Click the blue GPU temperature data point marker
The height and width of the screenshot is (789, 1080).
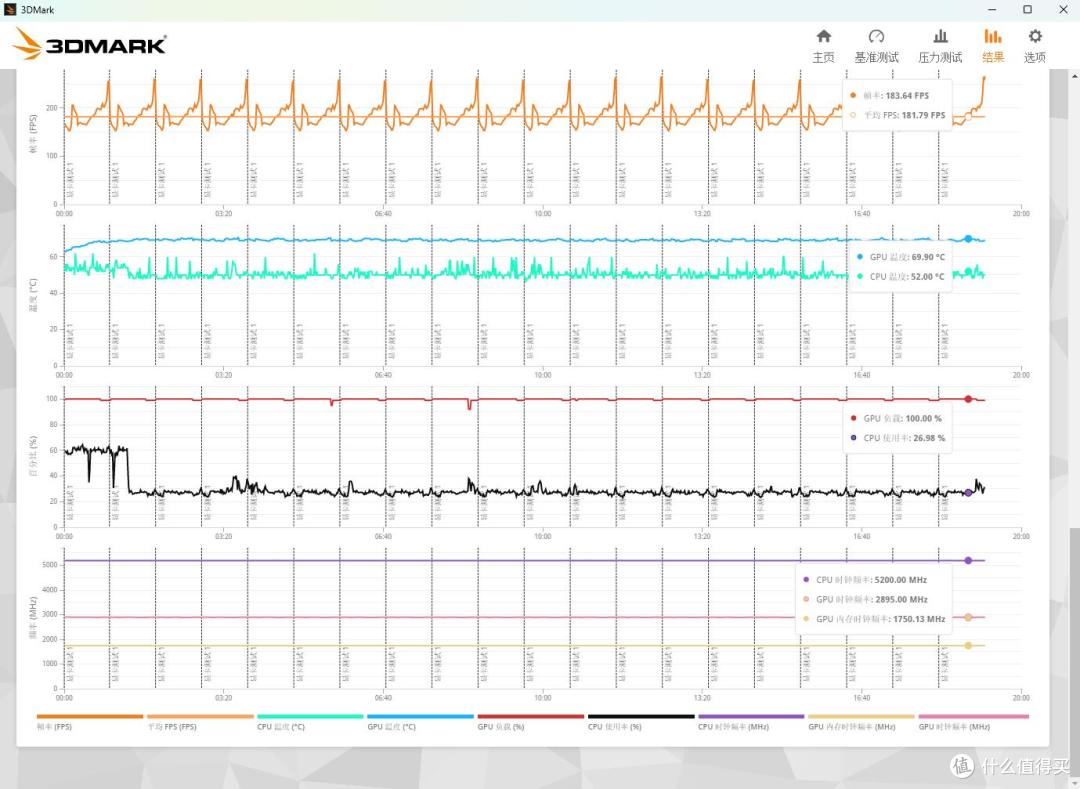click(968, 239)
